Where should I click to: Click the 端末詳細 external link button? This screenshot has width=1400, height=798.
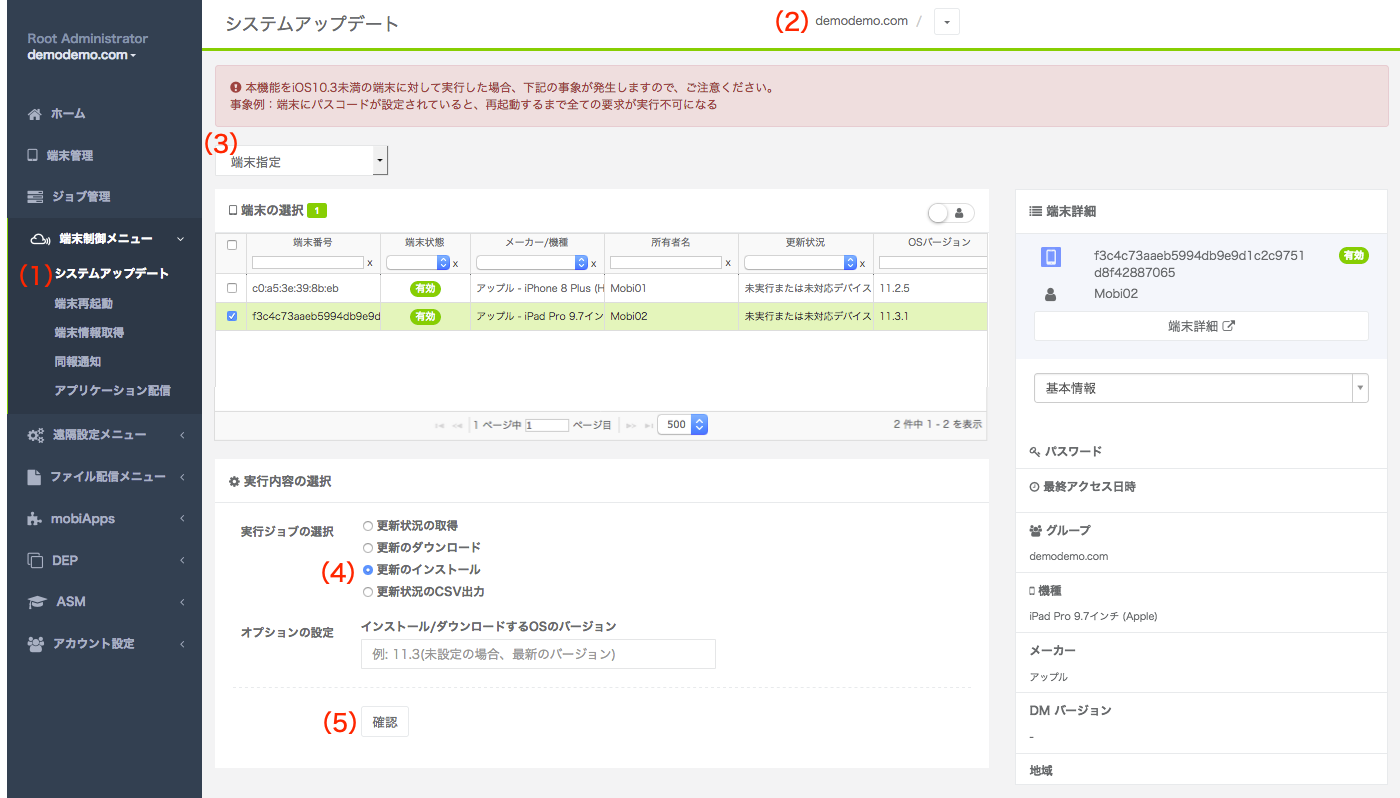tap(1201, 326)
